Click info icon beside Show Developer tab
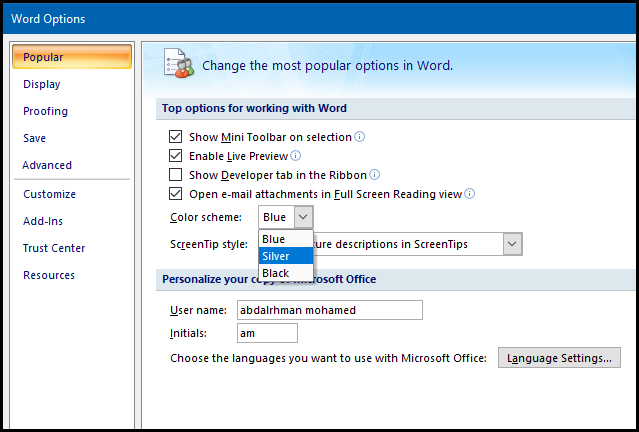 [374, 175]
